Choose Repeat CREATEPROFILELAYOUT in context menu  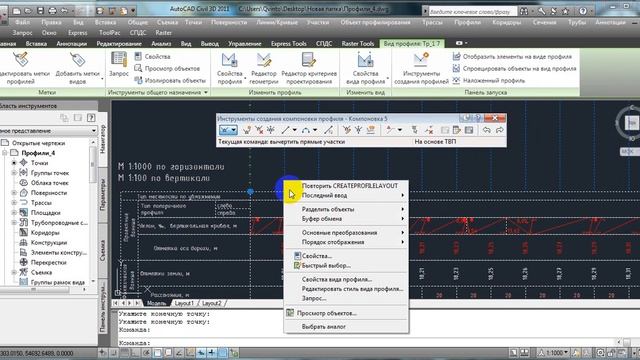pos(347,186)
